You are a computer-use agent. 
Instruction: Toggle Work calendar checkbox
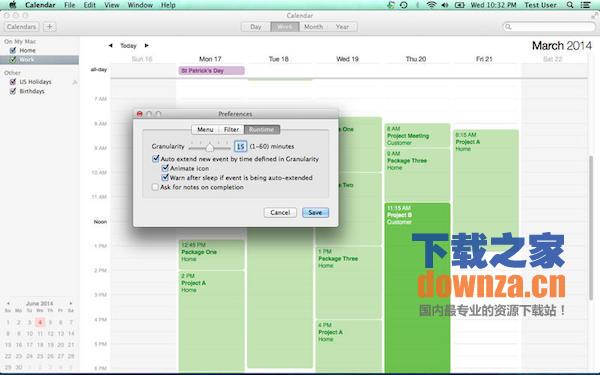coord(13,59)
